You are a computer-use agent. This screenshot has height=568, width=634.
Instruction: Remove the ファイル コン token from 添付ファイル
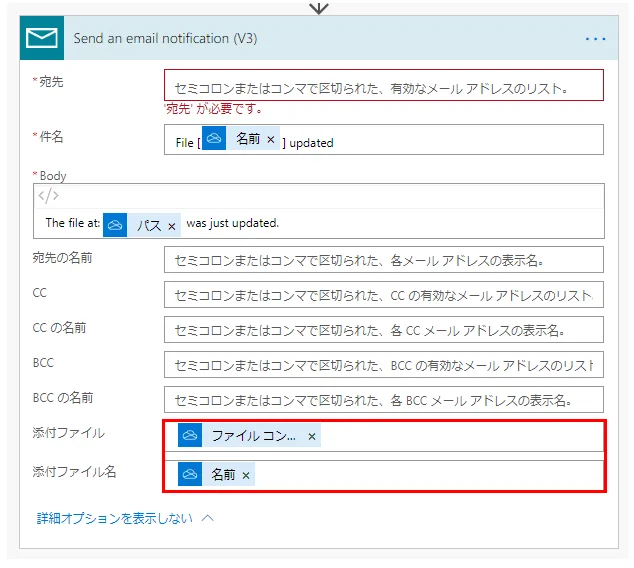click(x=312, y=437)
